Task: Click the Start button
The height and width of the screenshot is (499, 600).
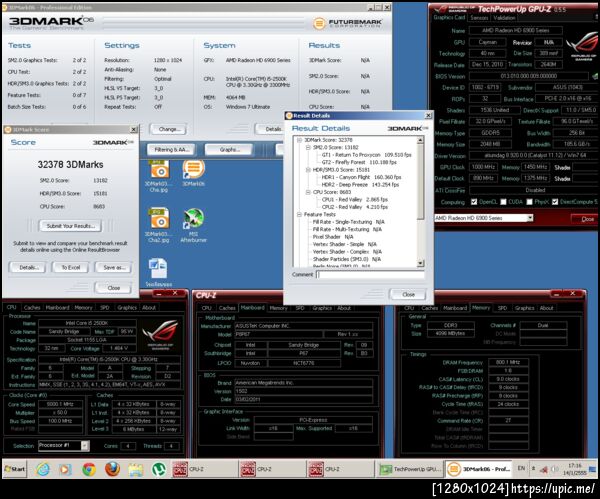Action: 15,469
